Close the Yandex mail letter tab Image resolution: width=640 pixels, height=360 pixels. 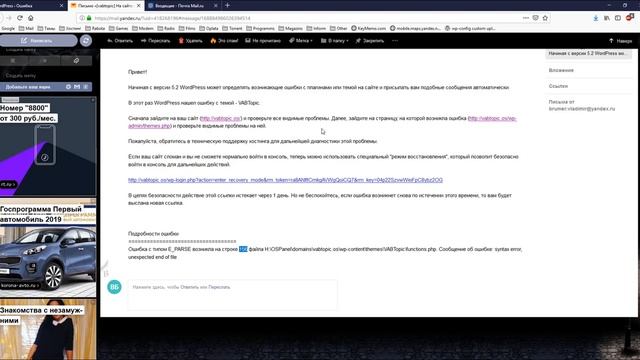pos(139,6)
